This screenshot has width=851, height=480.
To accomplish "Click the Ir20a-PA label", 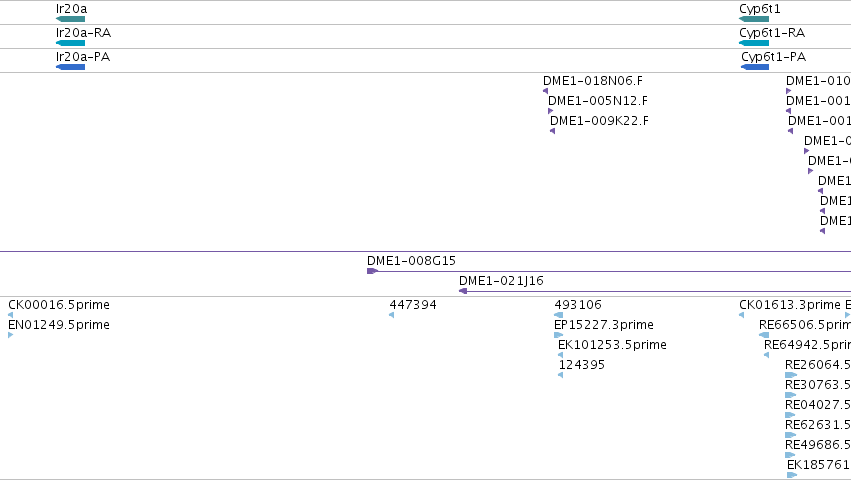I will pos(83,56).
